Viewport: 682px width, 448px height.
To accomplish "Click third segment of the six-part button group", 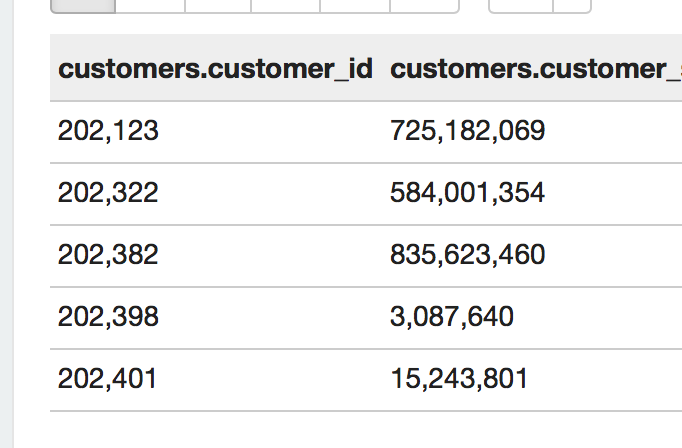I will [x=218, y=5].
